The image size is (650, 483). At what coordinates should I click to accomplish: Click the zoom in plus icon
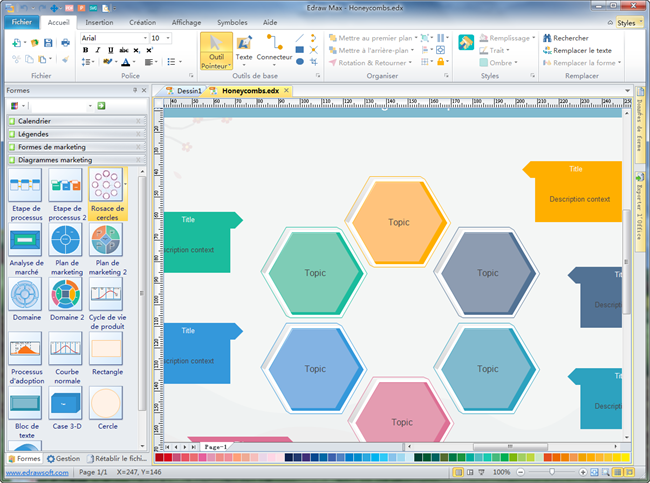(x=582, y=472)
